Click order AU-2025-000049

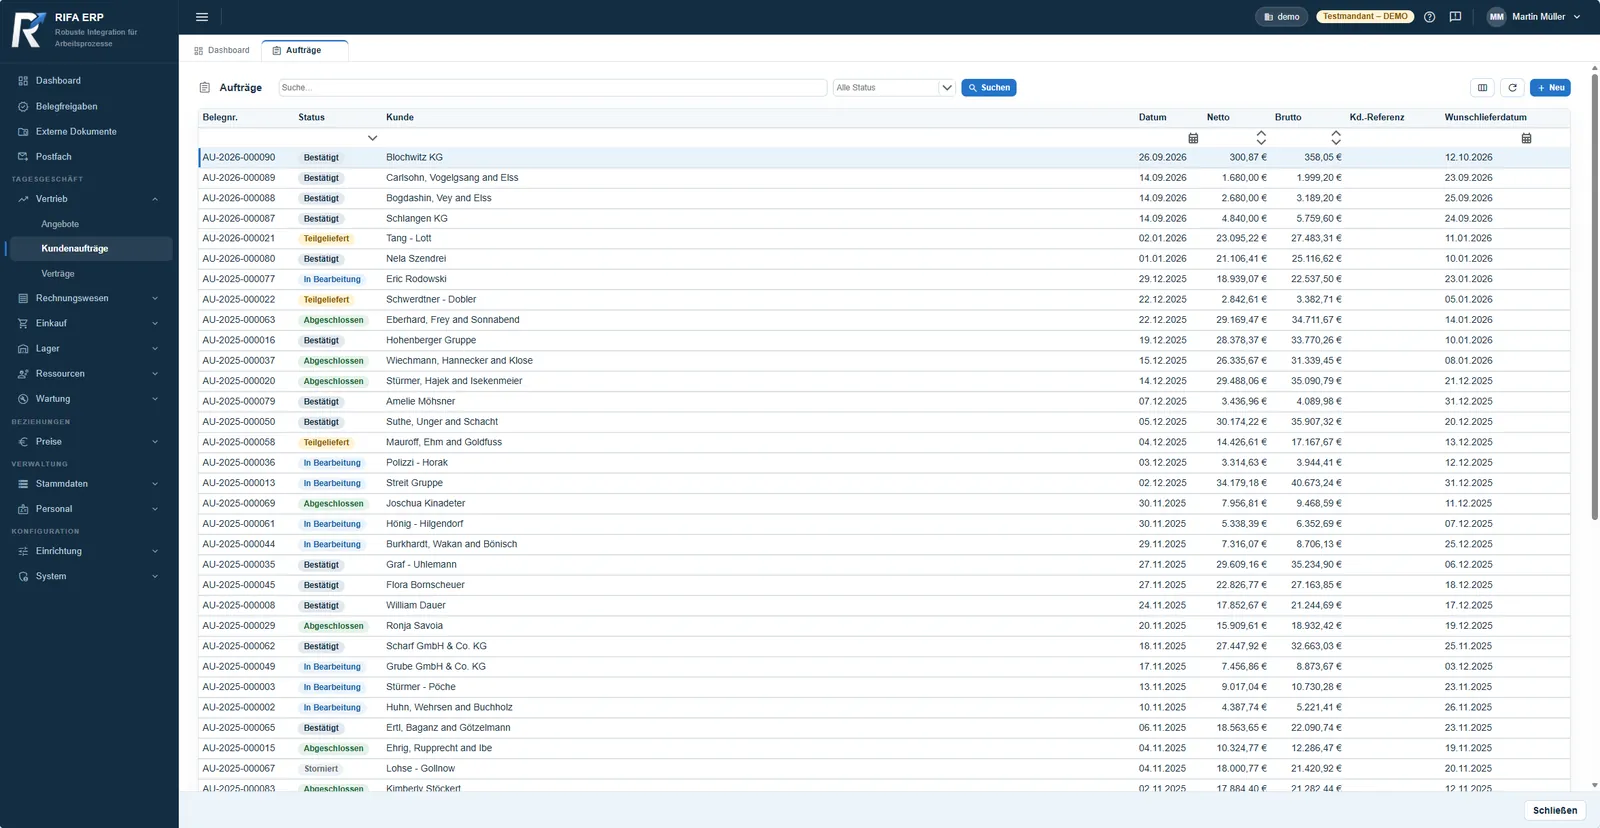239,667
